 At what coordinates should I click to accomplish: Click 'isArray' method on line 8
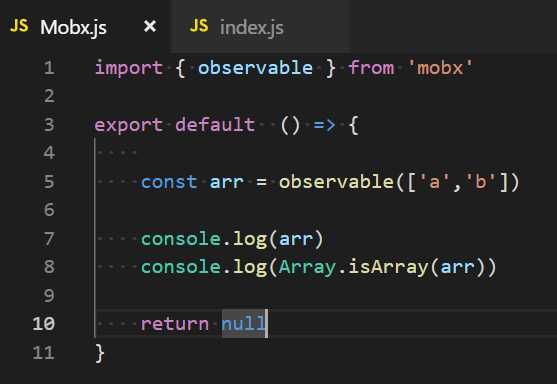click(x=388, y=268)
